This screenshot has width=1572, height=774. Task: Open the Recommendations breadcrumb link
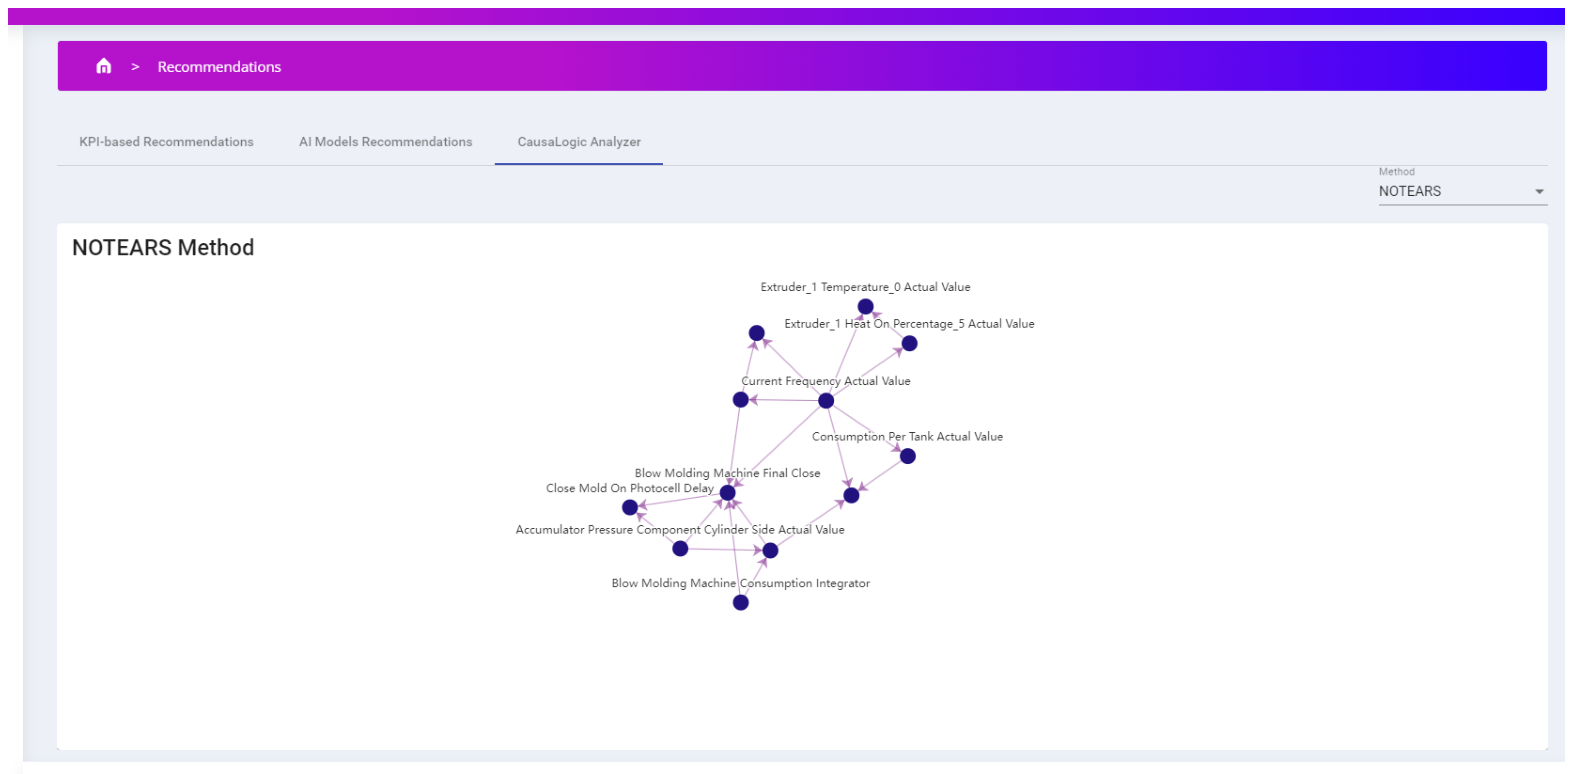[x=219, y=67]
